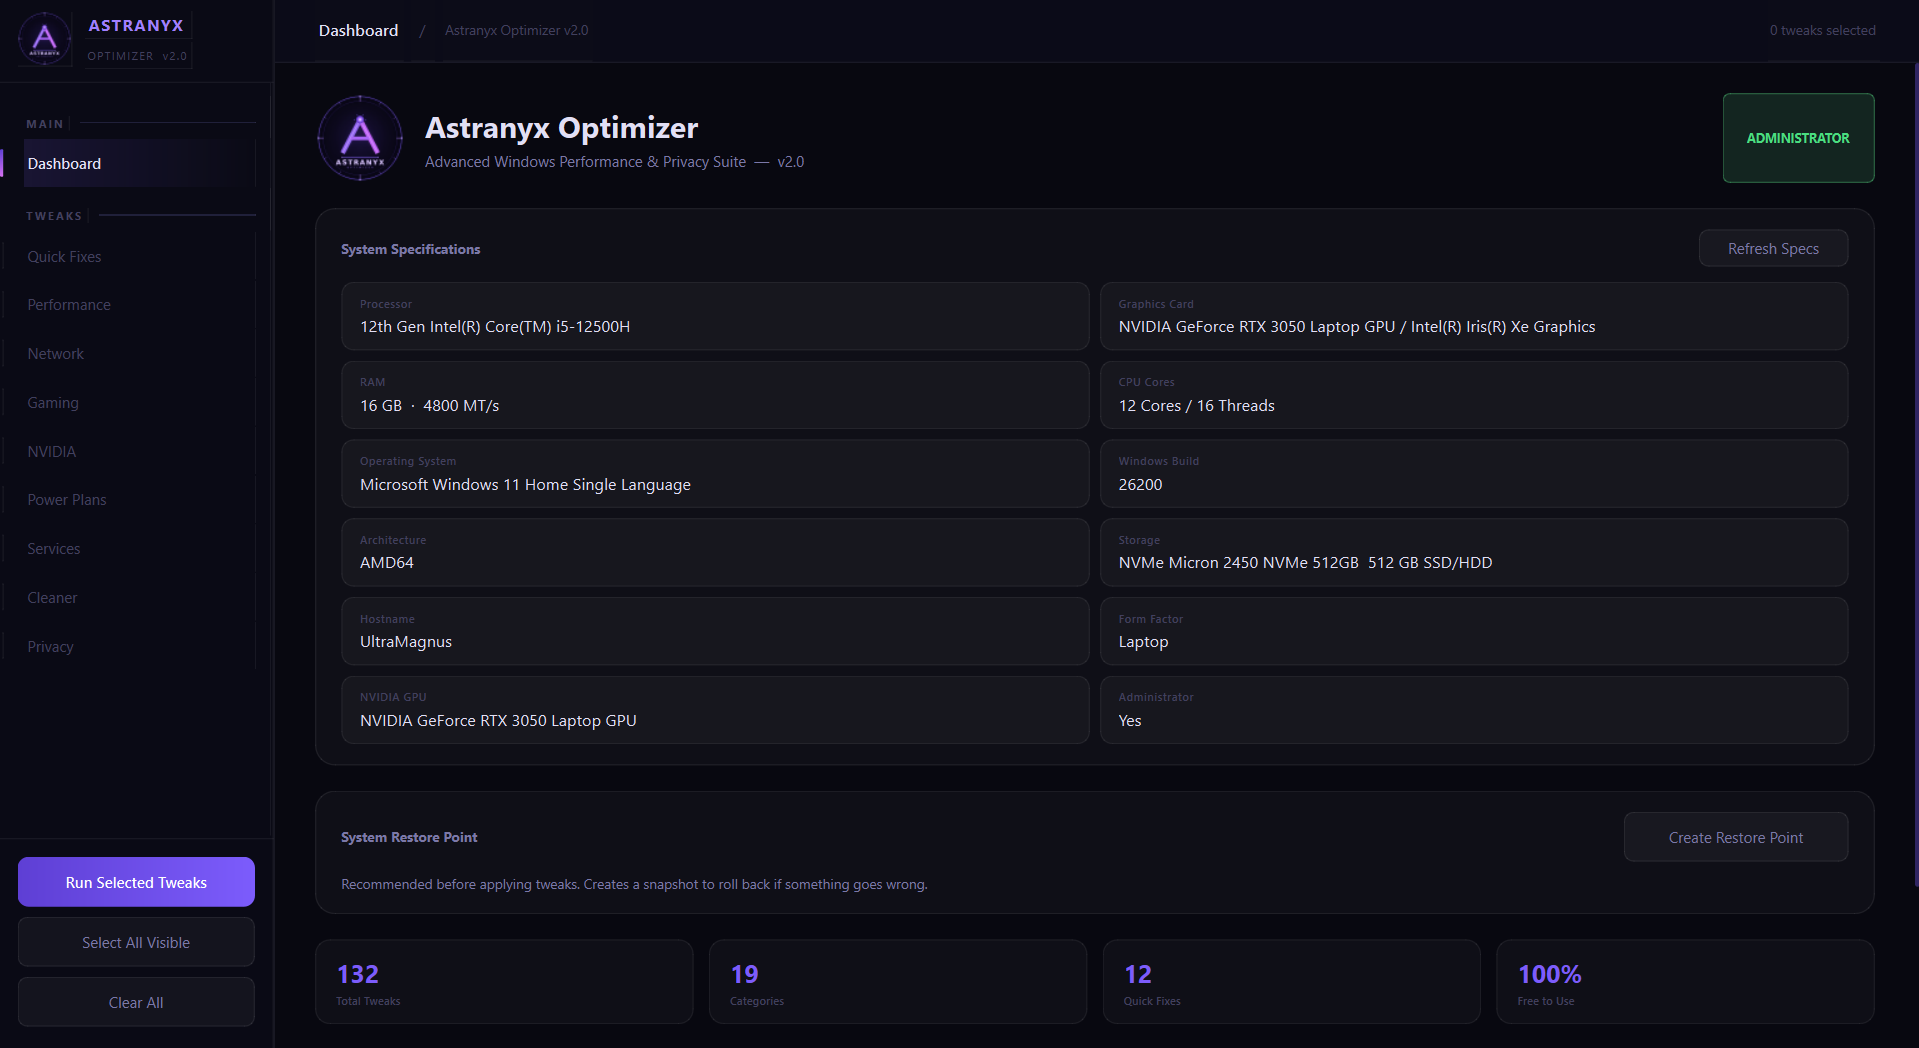Click the Dashboard breadcrumb at the top
1919x1048 pixels.
tap(357, 30)
